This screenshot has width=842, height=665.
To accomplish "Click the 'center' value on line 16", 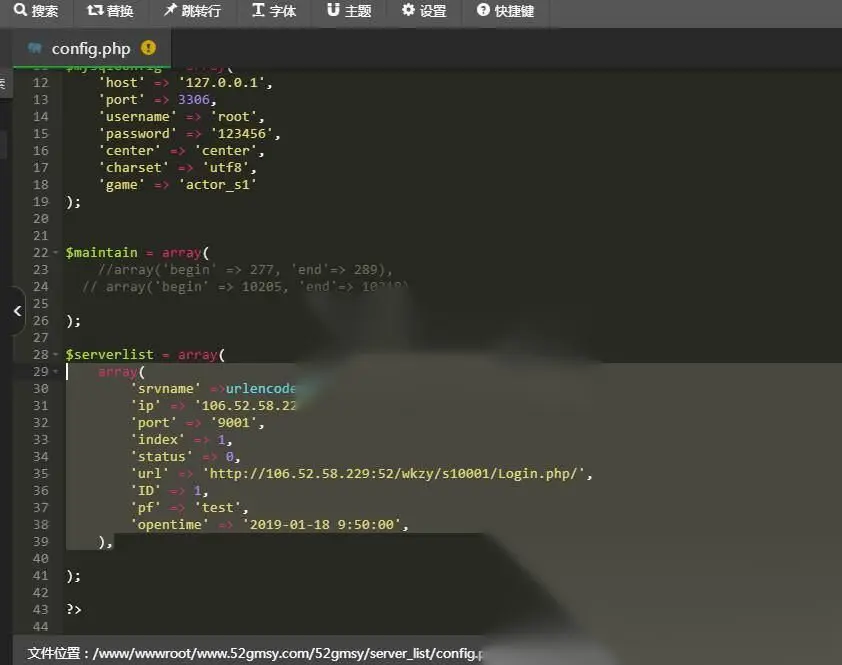I will (226, 151).
